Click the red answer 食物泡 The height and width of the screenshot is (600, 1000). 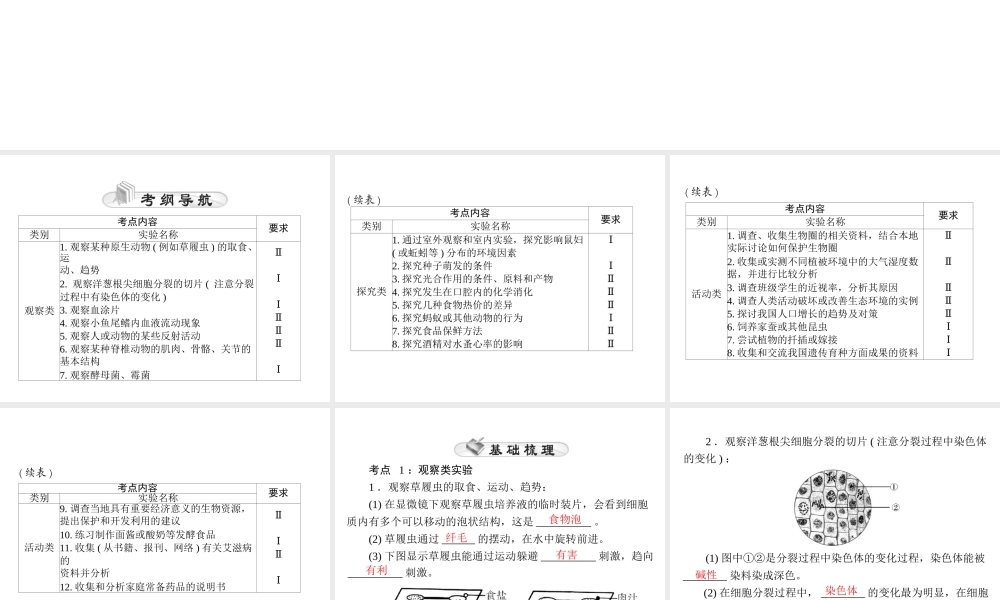pos(565,520)
